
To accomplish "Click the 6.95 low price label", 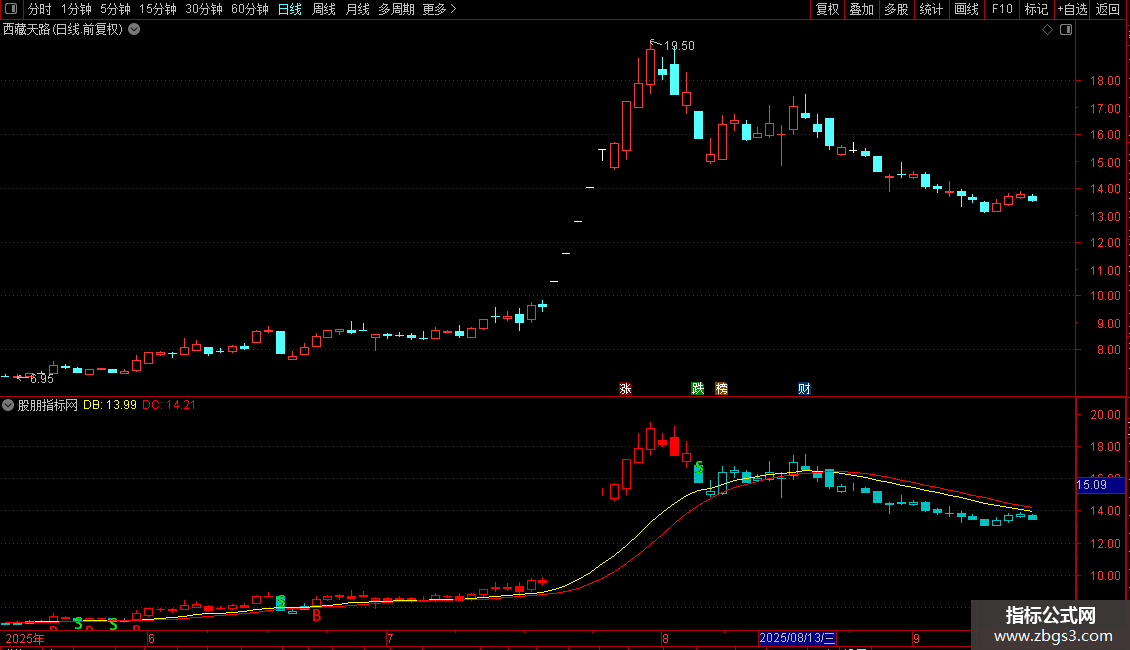I will [42, 379].
